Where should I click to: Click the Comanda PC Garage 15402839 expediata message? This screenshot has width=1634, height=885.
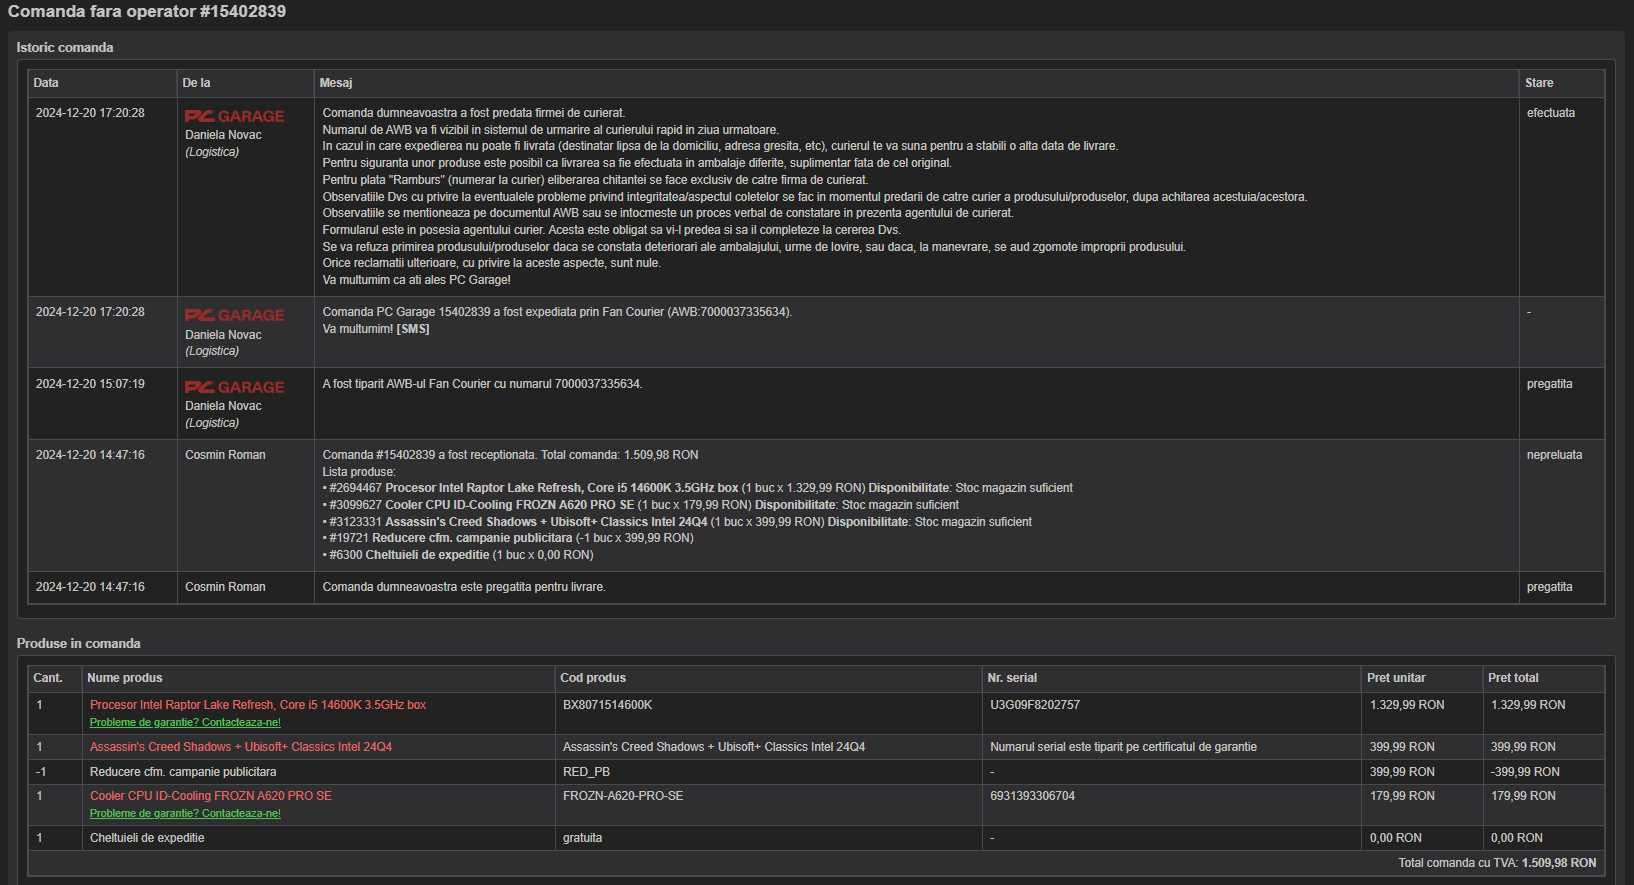557,312
